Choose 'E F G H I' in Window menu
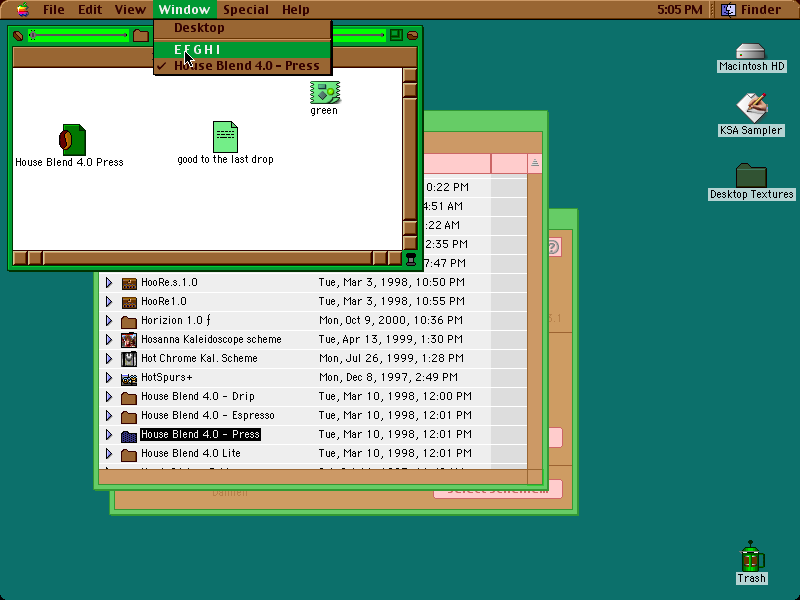 [x=242, y=49]
